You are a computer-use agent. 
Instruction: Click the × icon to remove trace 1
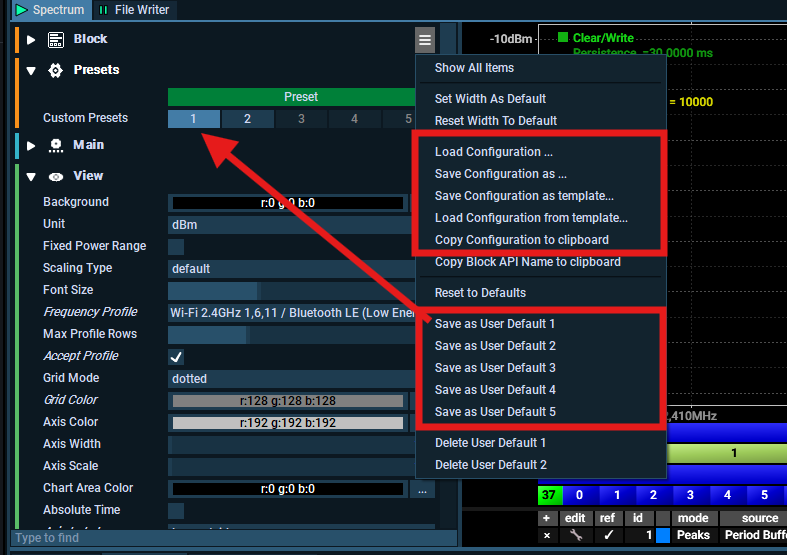click(546, 536)
